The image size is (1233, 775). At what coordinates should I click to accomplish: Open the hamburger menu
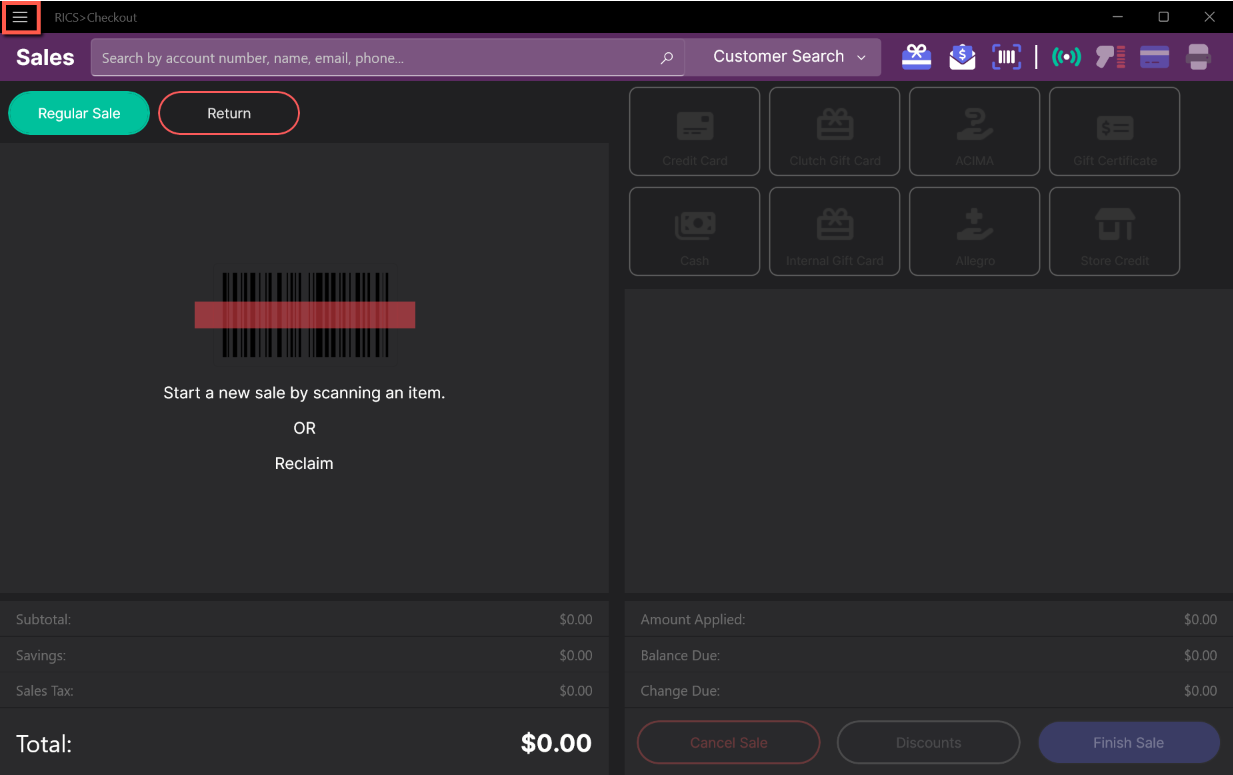[20, 17]
